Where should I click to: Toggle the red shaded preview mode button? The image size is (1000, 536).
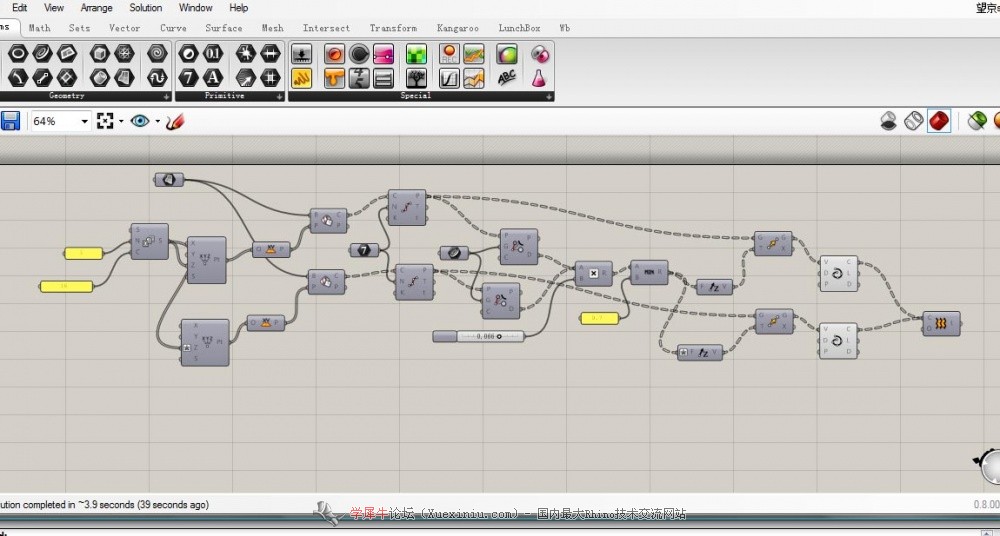[x=939, y=121]
